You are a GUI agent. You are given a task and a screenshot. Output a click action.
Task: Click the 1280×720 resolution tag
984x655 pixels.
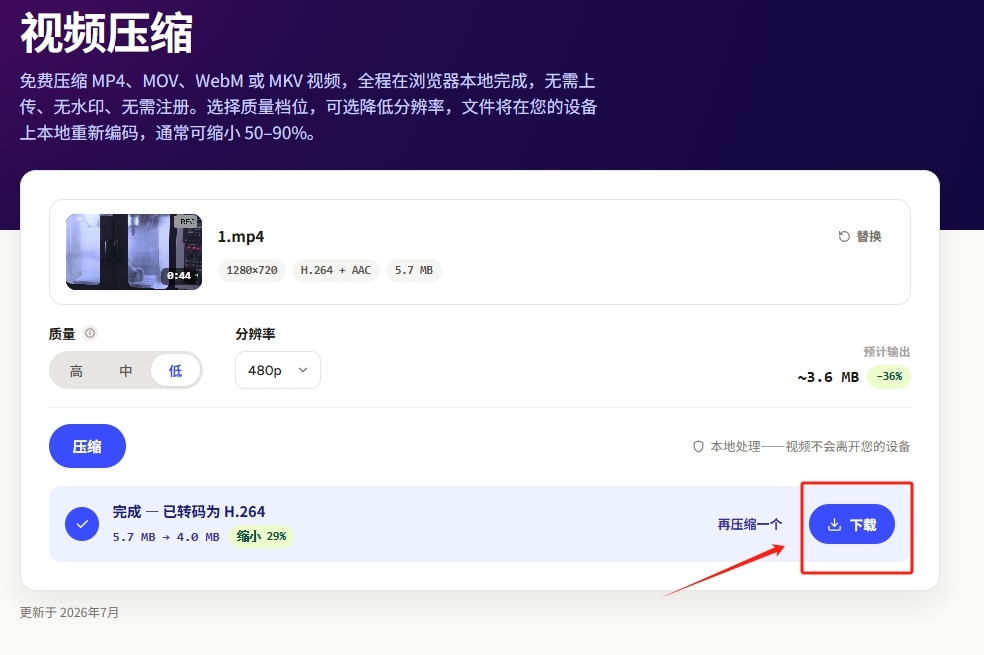click(252, 270)
